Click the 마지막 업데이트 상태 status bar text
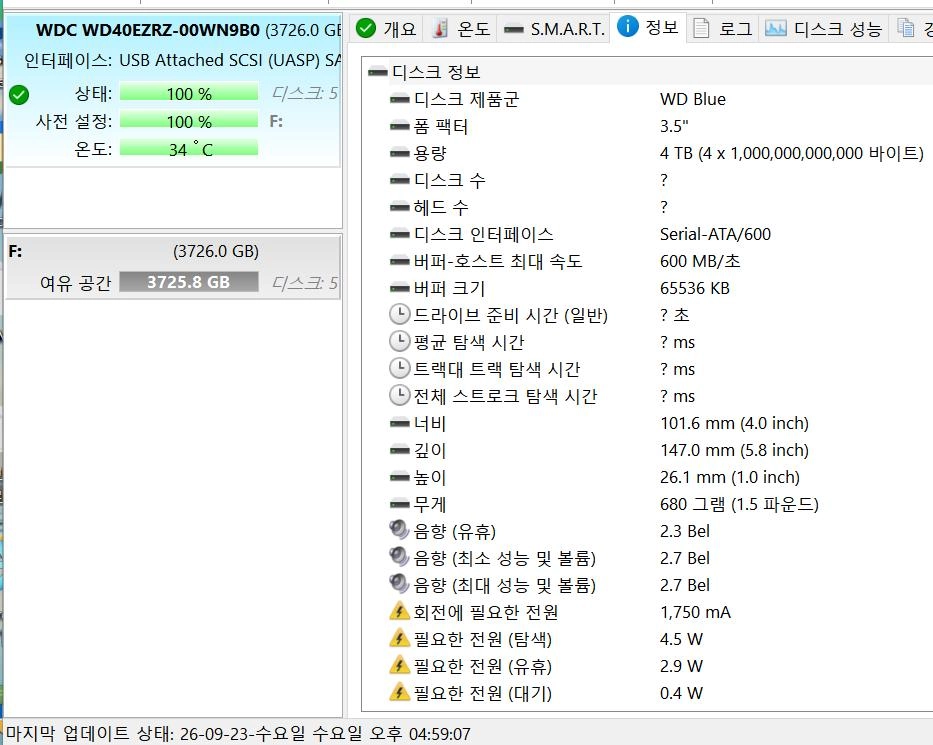The height and width of the screenshot is (745, 933). coord(238,734)
